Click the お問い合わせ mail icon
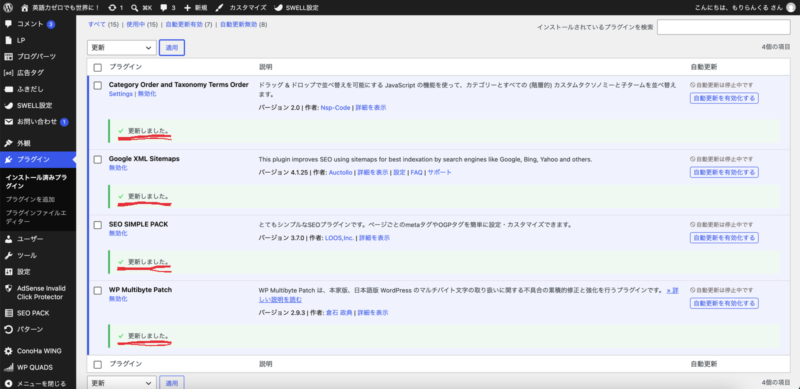Screen dimensions: 800x389 [x=8, y=122]
